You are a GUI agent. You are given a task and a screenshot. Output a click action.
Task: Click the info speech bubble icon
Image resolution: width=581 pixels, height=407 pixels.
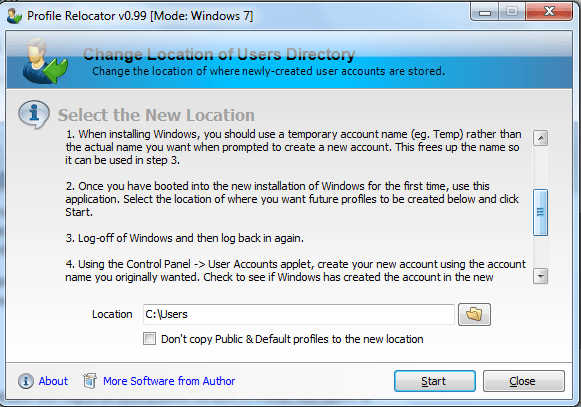coord(34,114)
